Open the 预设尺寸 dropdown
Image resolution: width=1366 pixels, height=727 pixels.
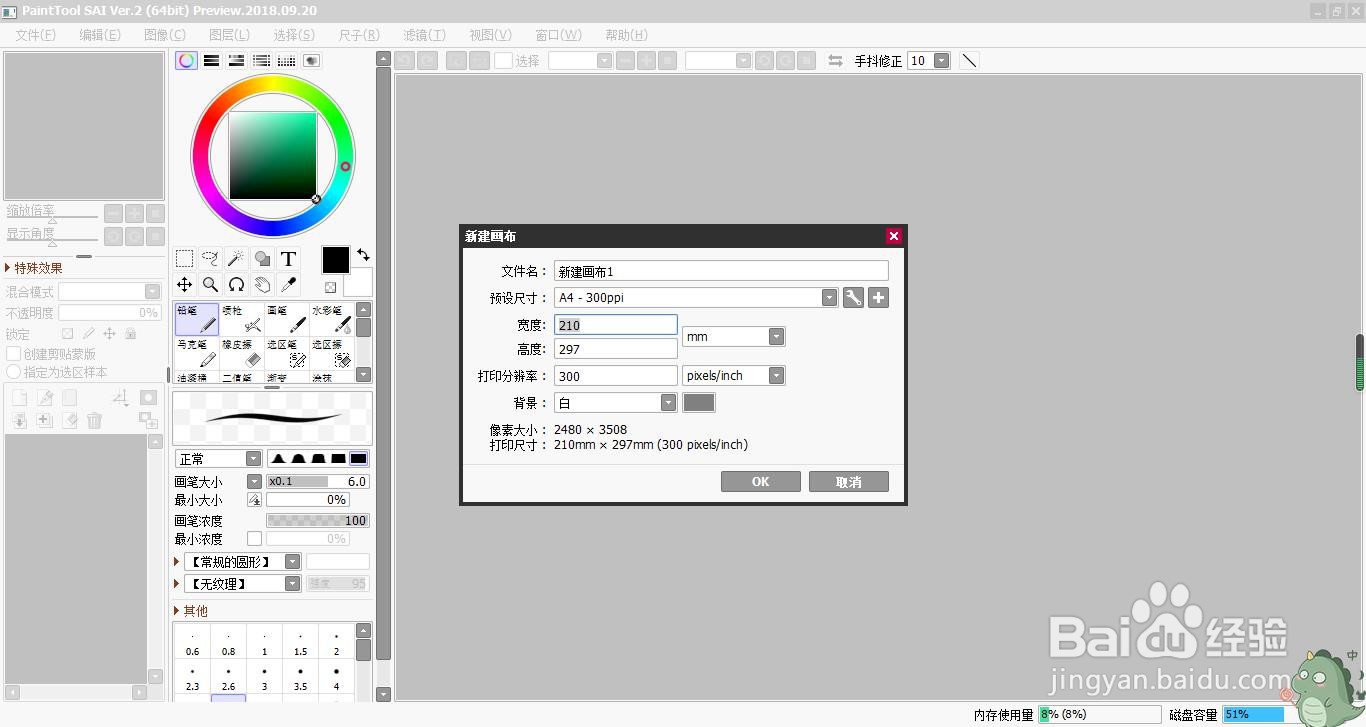tap(829, 297)
